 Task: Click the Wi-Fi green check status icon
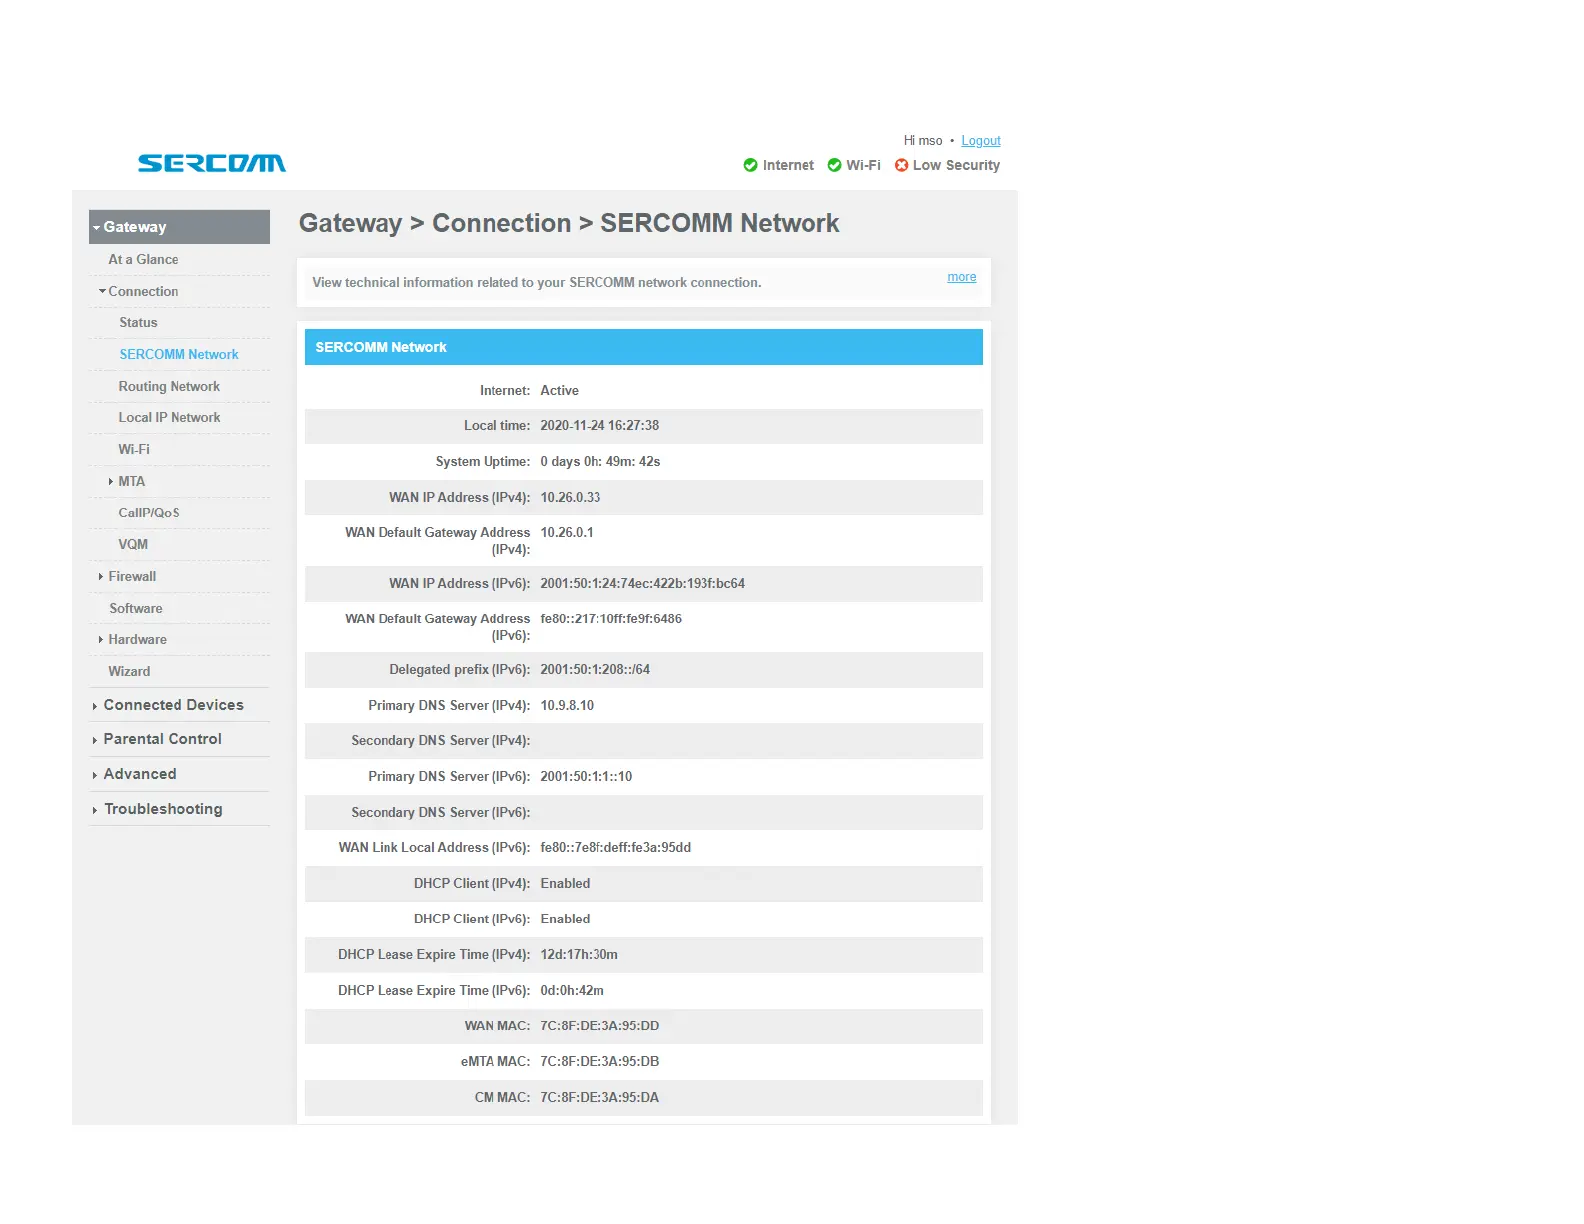(x=834, y=165)
